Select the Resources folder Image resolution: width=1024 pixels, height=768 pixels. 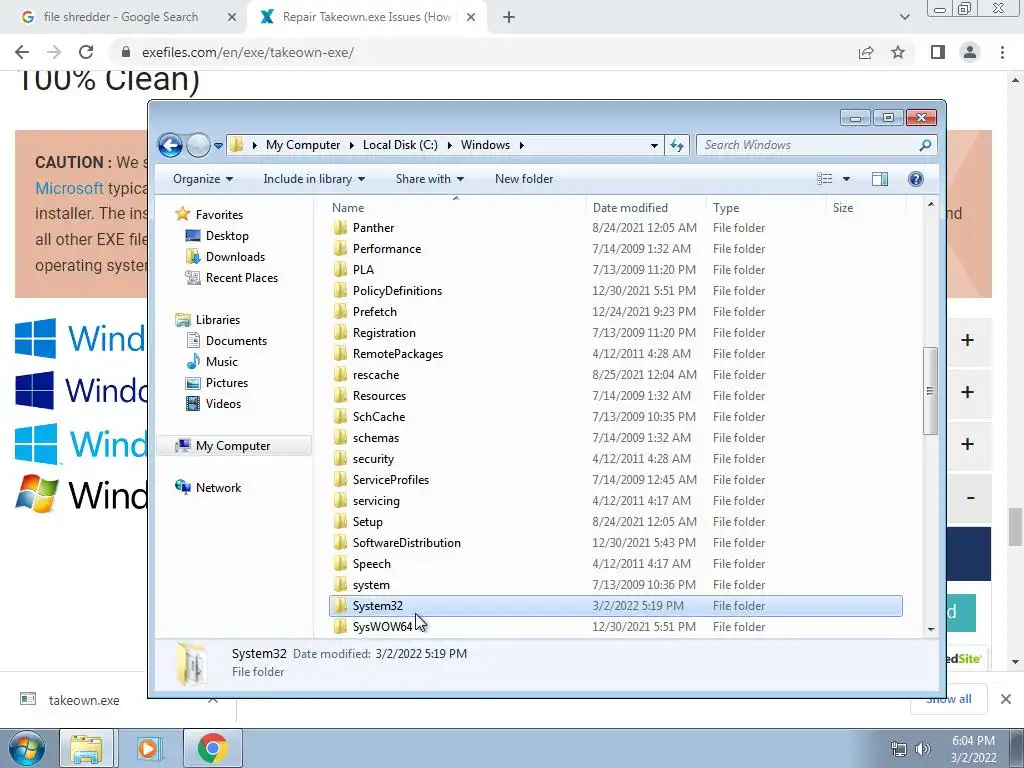[379, 396]
